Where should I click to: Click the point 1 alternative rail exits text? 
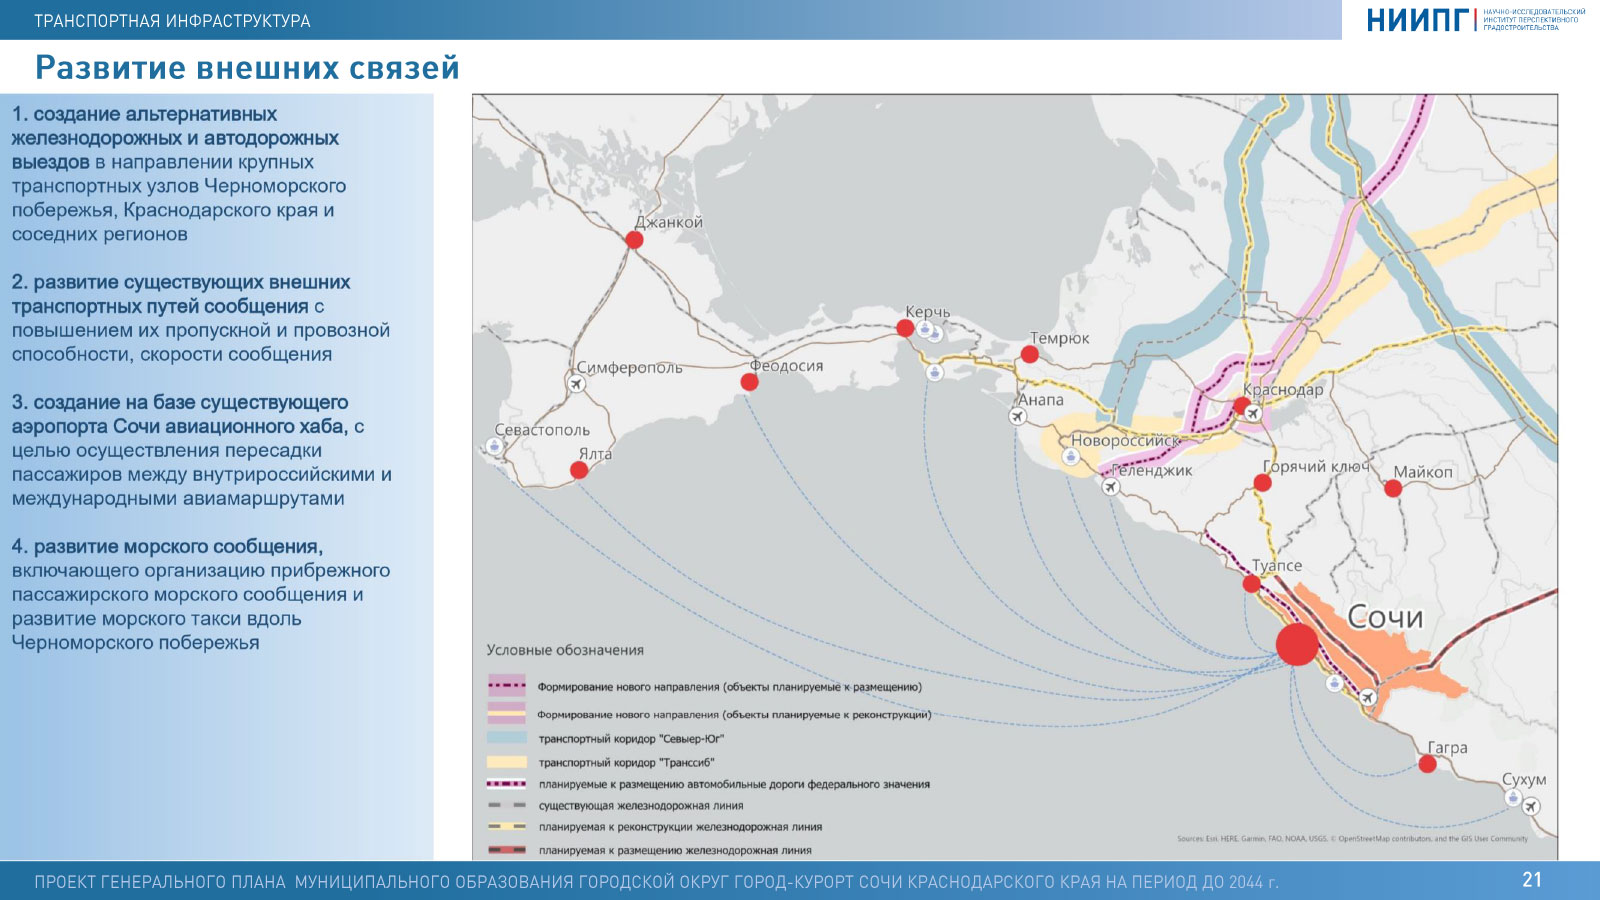pos(179,174)
